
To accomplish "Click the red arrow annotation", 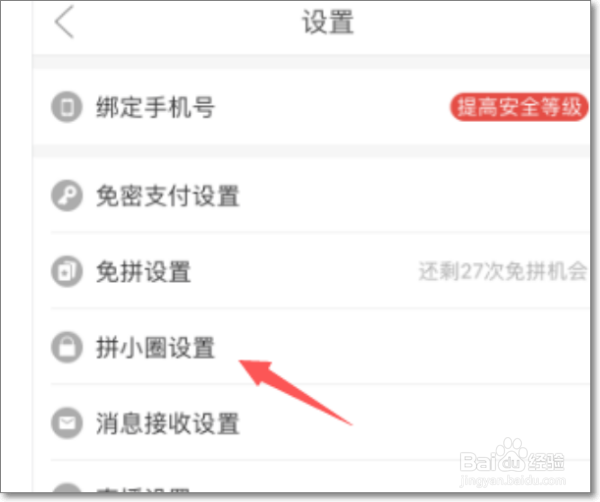I will pos(295,392).
